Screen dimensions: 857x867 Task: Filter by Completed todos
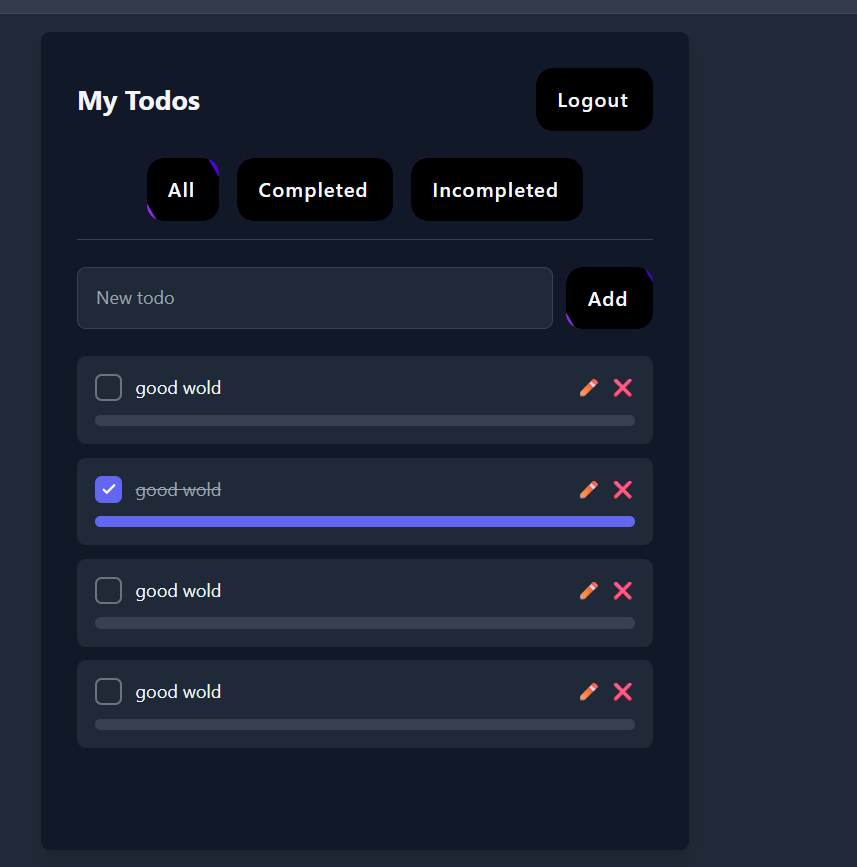[x=315, y=190]
